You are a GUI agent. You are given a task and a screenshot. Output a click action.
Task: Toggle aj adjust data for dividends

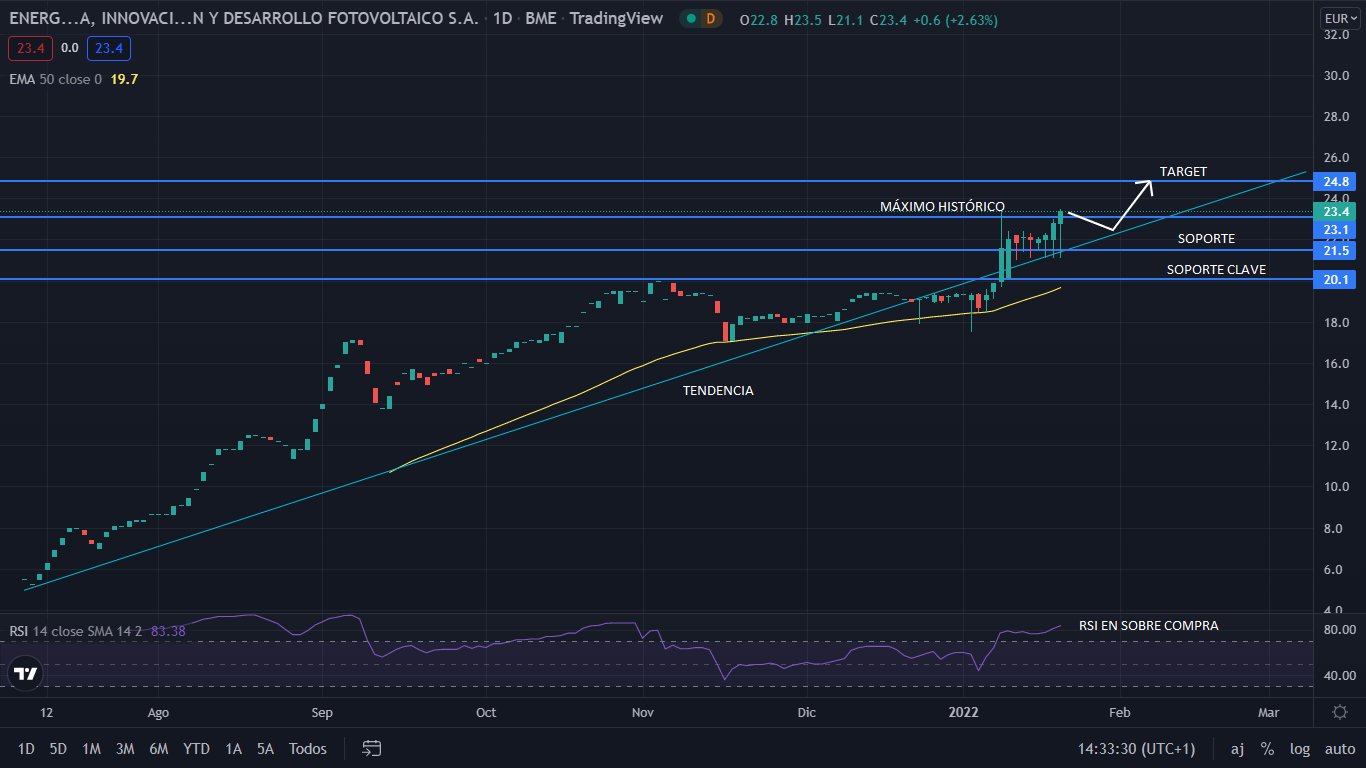tap(1237, 748)
